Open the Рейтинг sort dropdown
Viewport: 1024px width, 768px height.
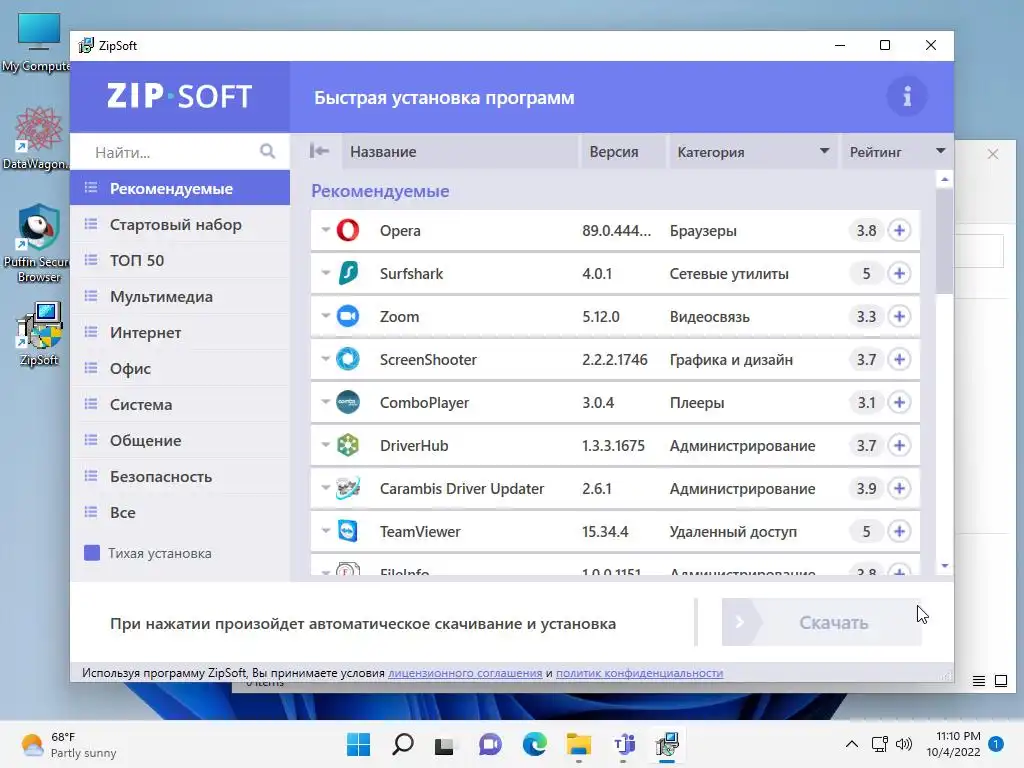point(940,152)
